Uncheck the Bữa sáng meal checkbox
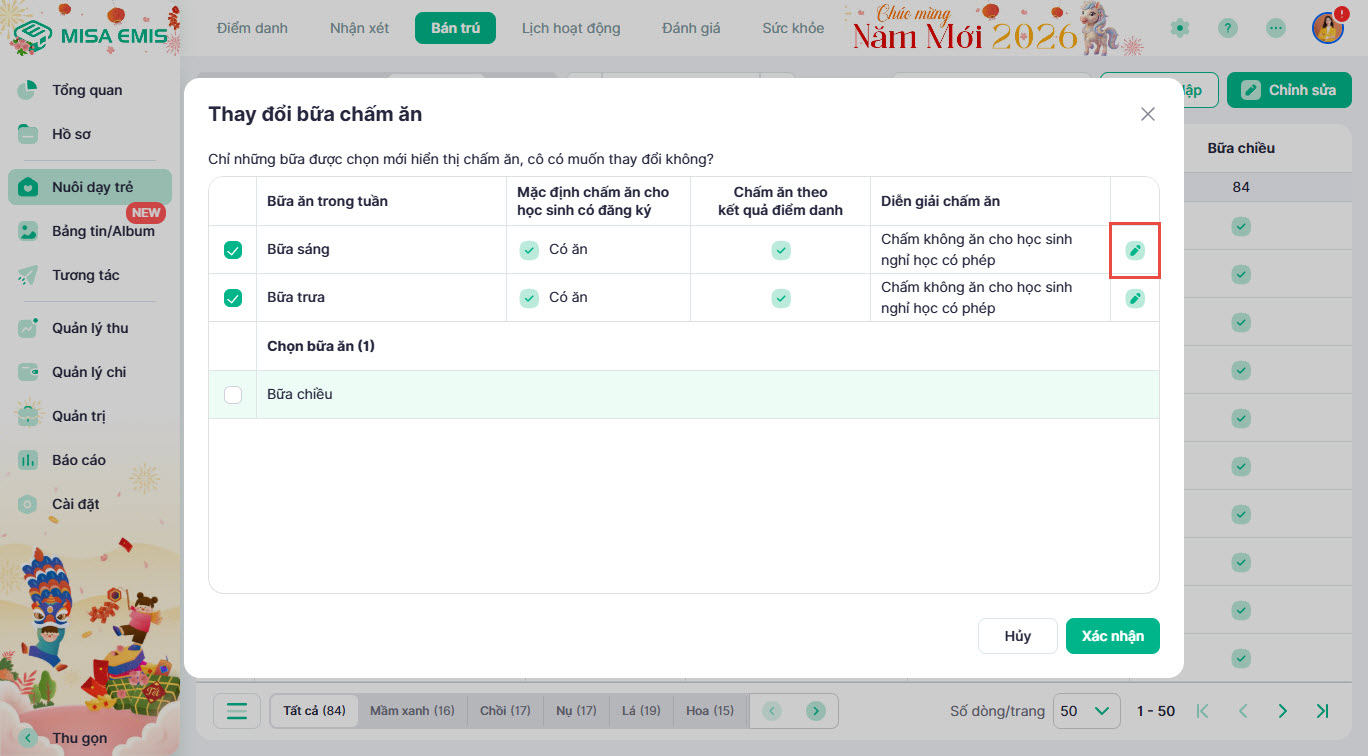The image size is (1368, 756). coord(233,250)
